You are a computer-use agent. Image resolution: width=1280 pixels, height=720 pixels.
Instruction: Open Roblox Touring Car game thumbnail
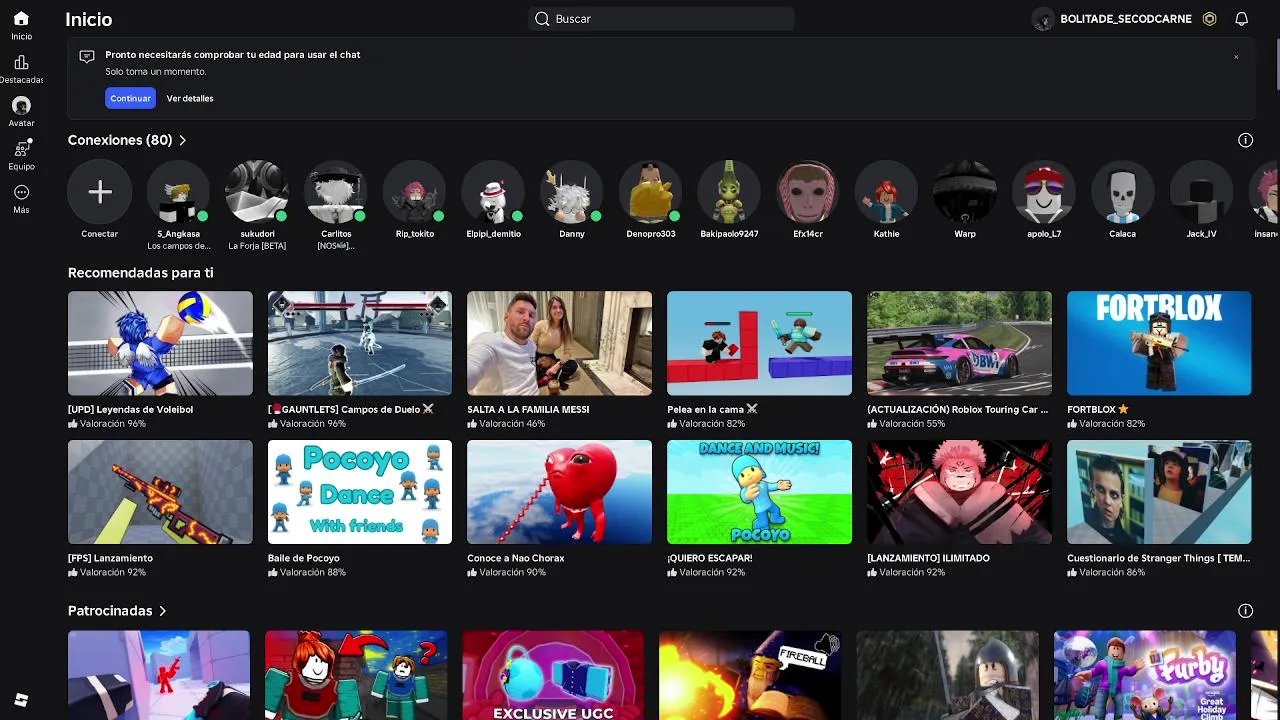point(959,343)
